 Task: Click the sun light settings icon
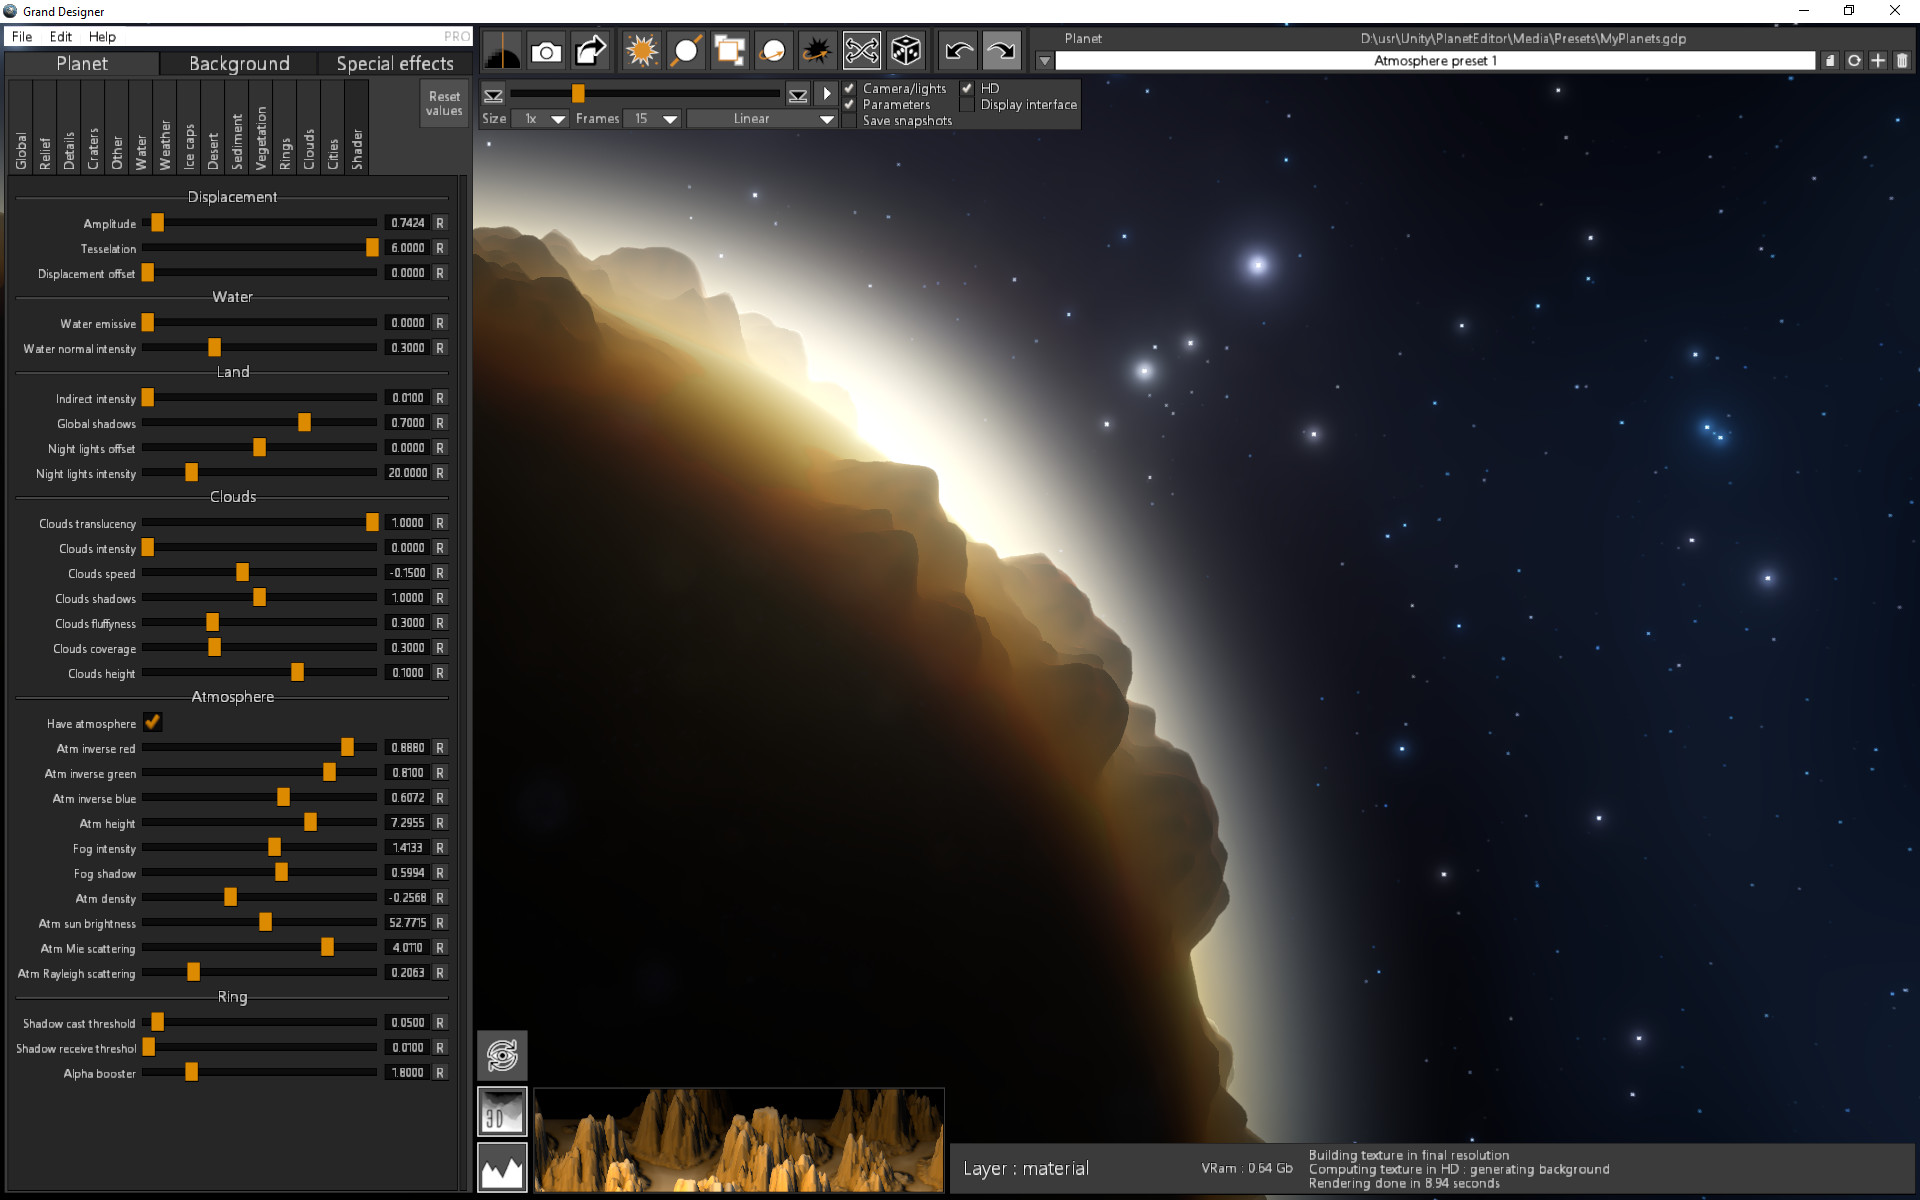640,50
